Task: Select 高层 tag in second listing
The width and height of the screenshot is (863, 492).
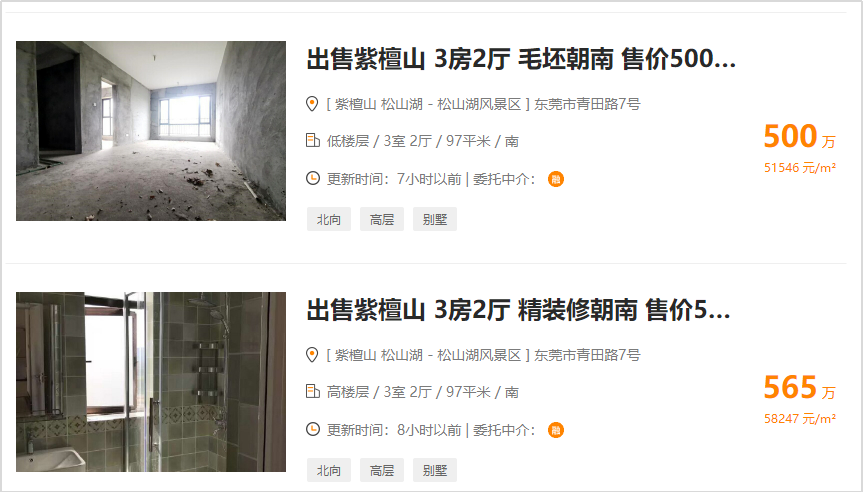Action: pos(382,470)
